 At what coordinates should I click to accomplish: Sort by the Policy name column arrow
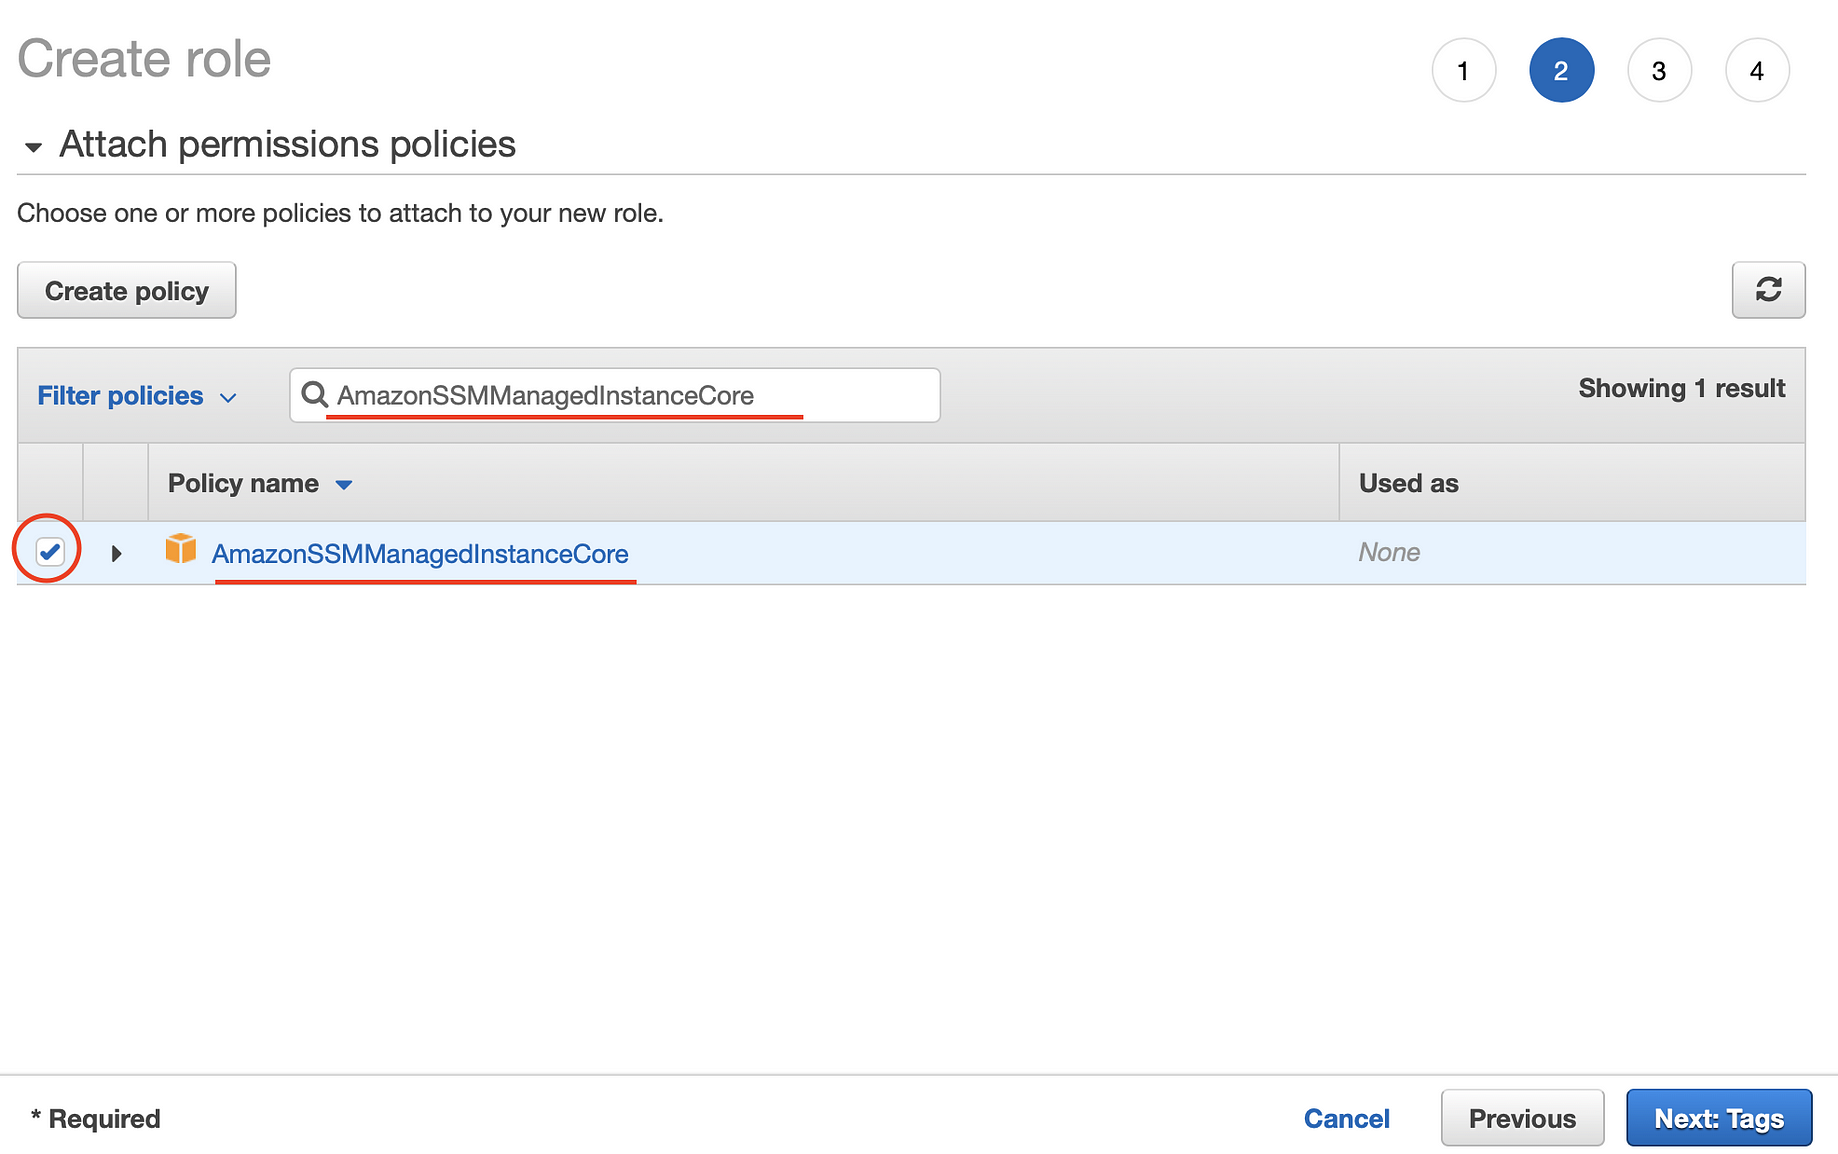click(344, 485)
